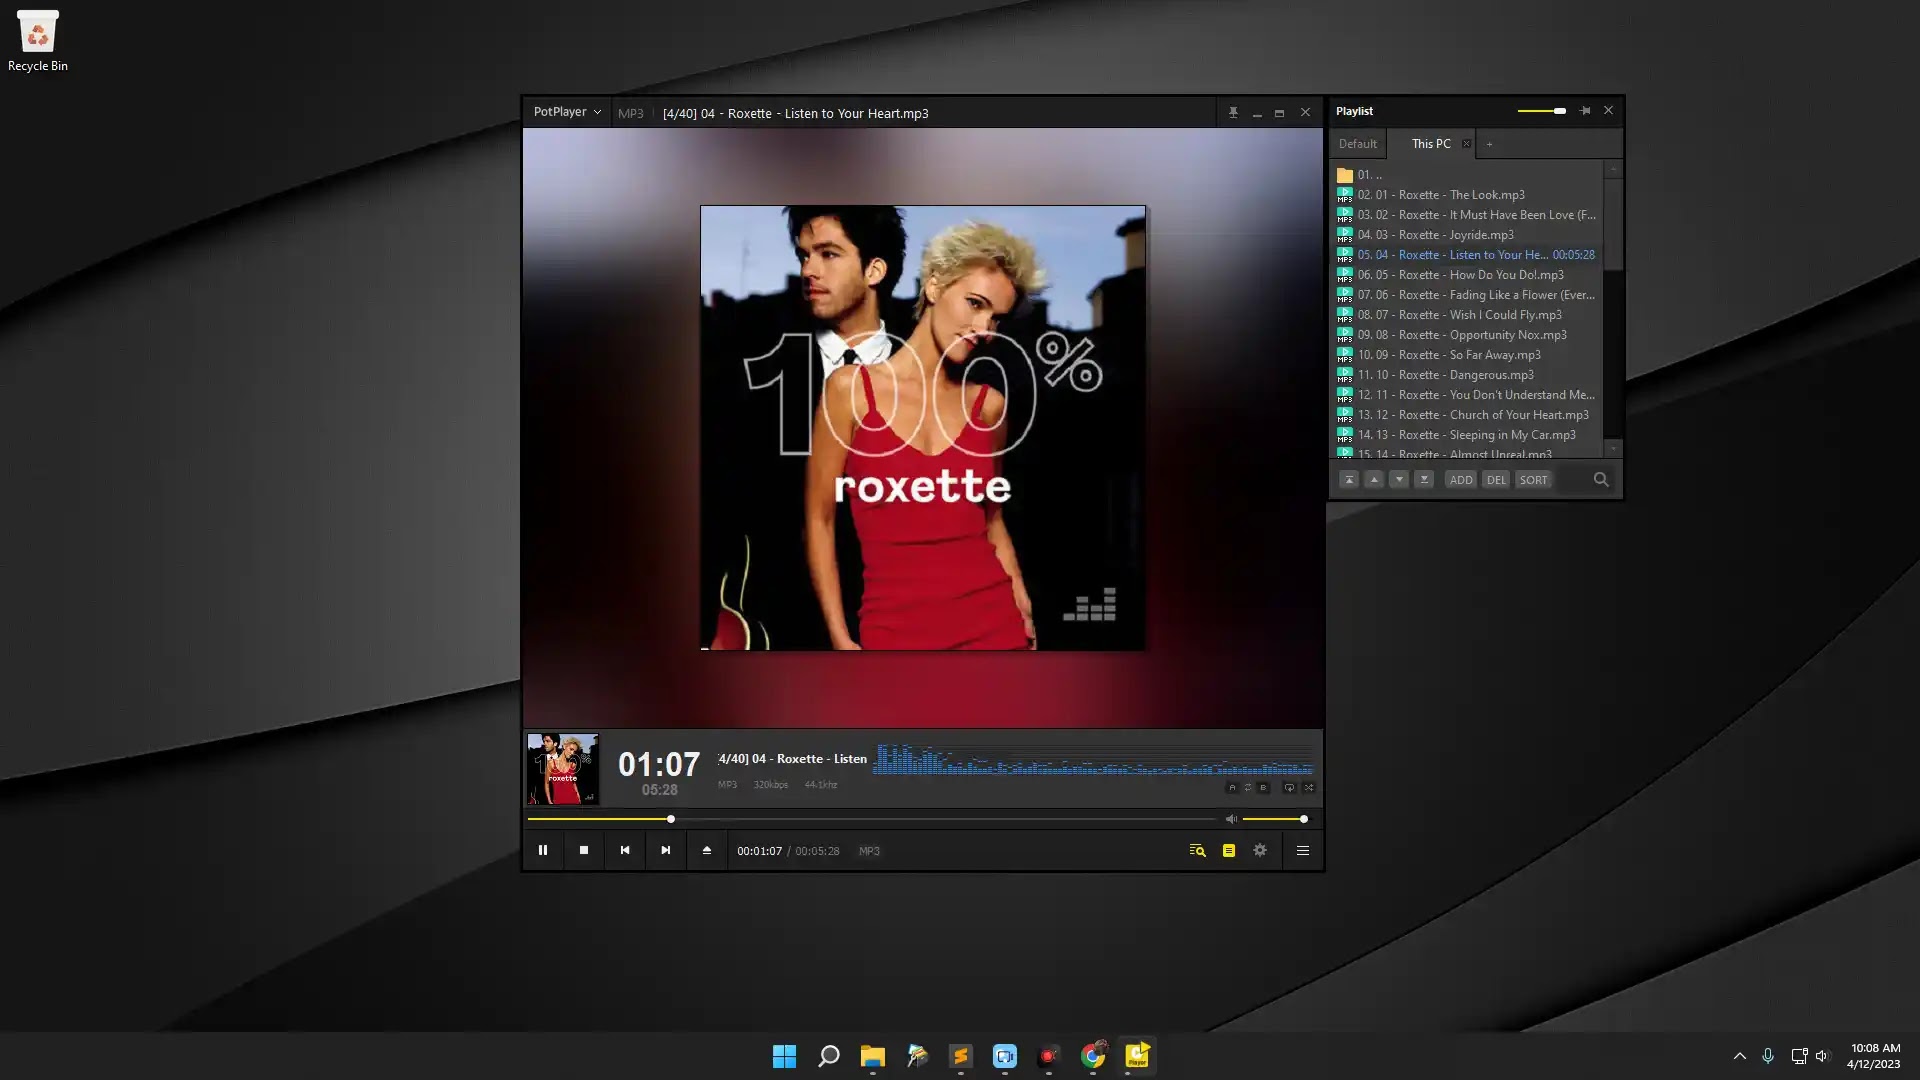Select 'Wish I Could Fly.mp3' track

[x=1467, y=315]
